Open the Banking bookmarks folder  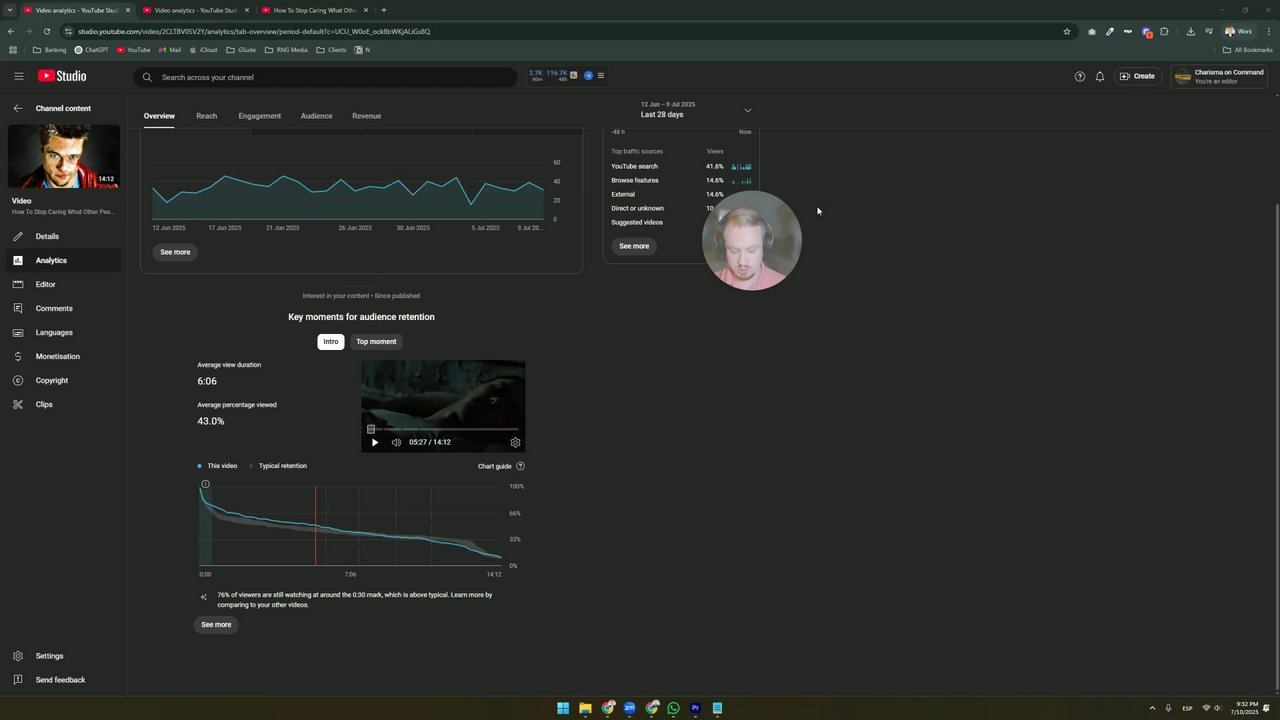point(50,50)
